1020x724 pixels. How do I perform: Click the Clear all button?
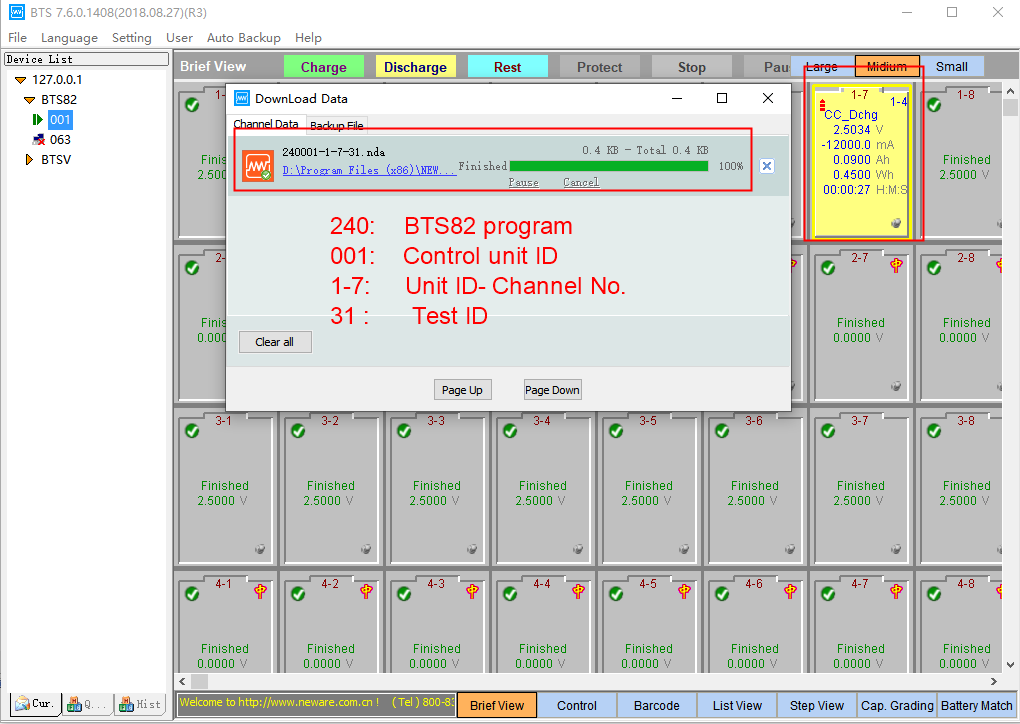(275, 342)
